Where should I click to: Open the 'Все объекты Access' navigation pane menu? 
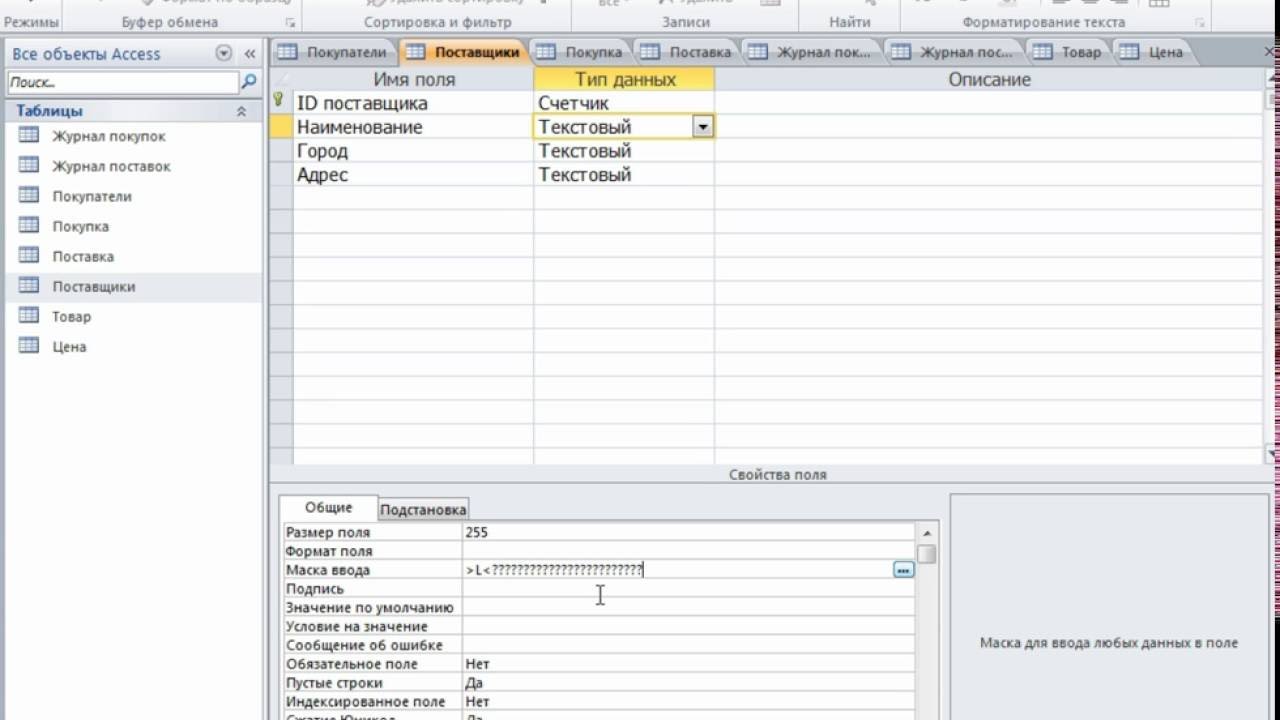[x=223, y=54]
